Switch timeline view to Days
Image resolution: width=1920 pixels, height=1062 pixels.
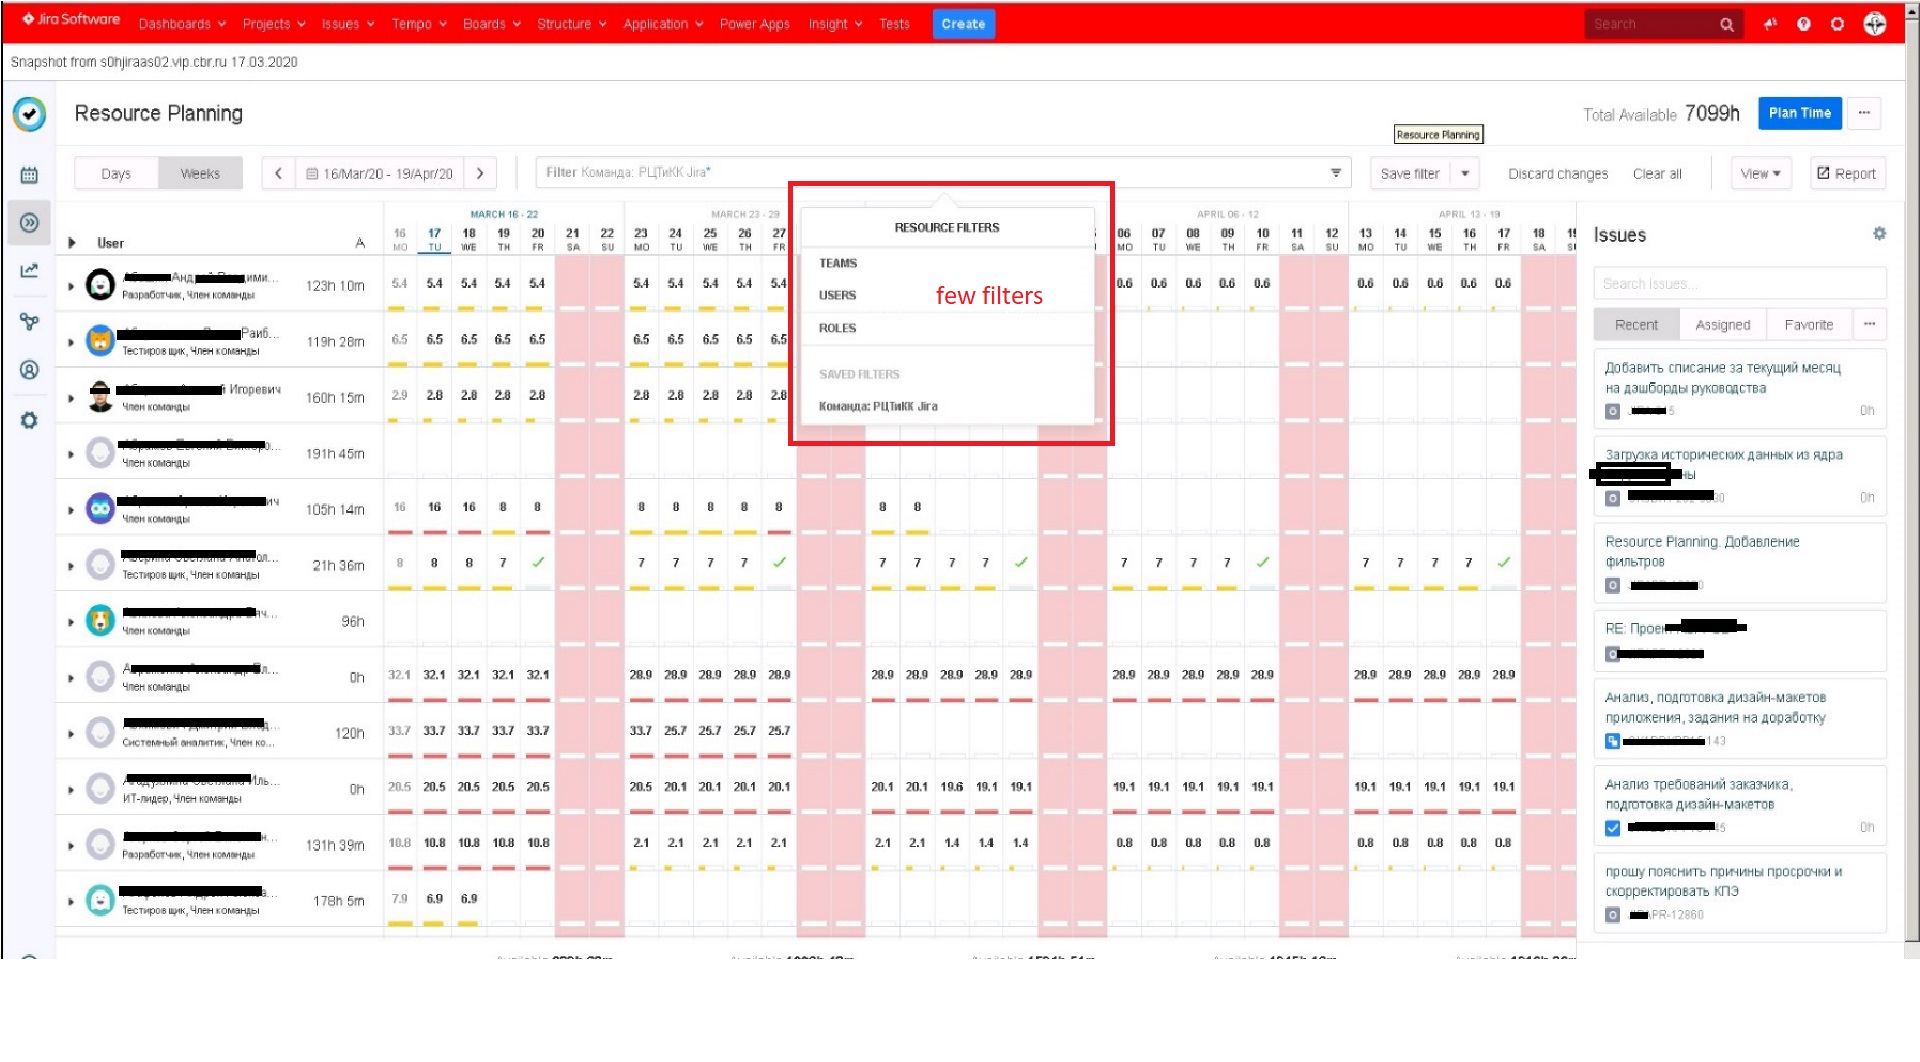116,173
